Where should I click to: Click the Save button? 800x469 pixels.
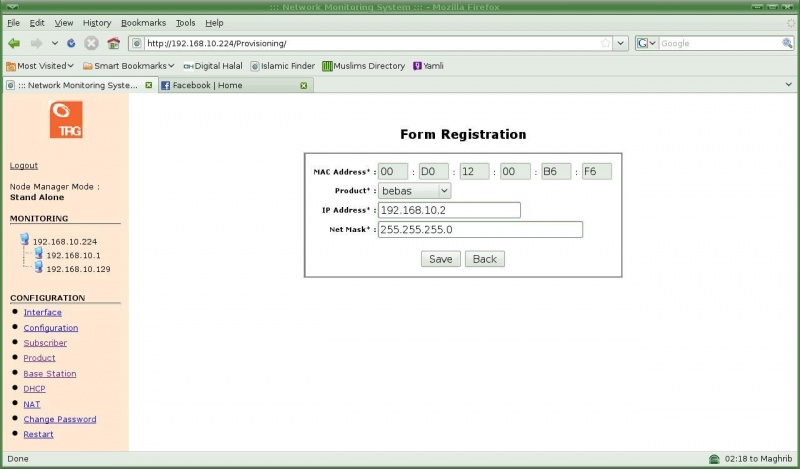coord(440,259)
